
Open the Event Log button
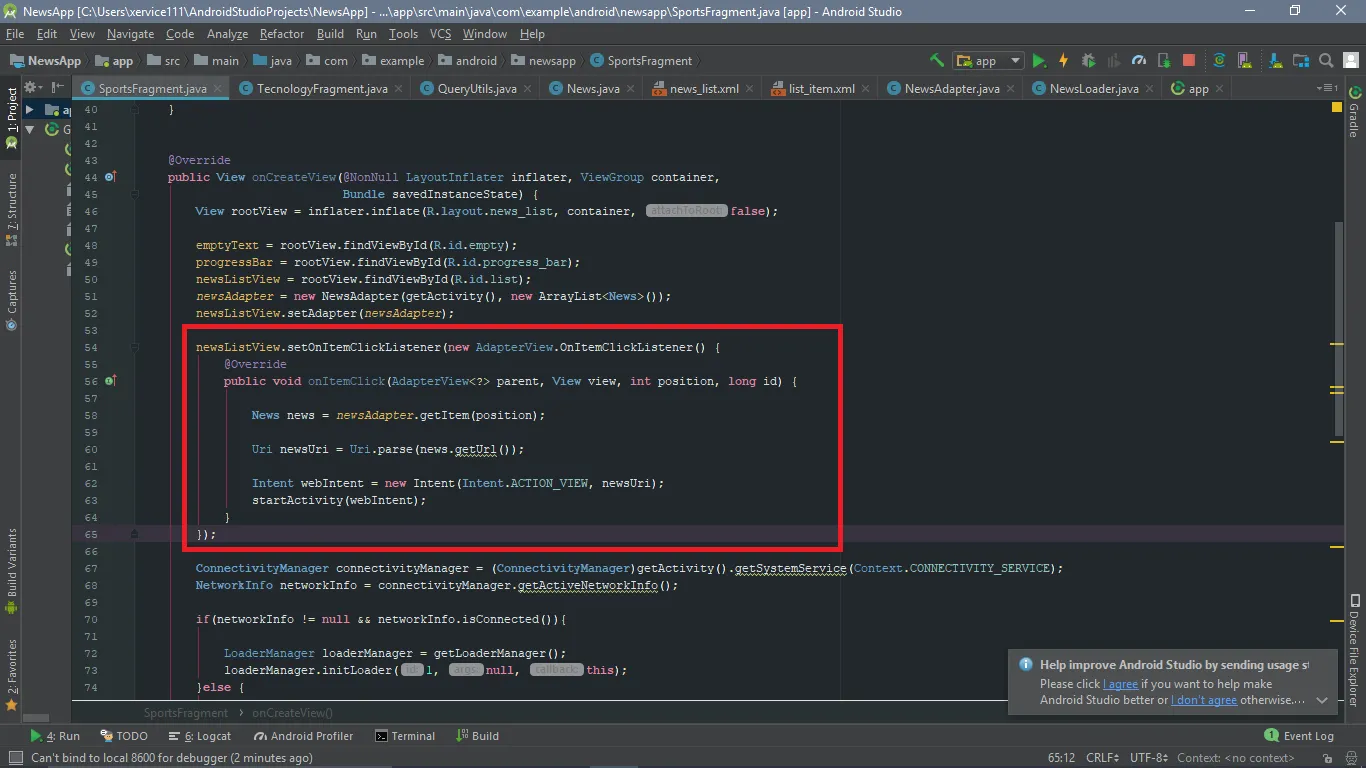(x=1298, y=736)
